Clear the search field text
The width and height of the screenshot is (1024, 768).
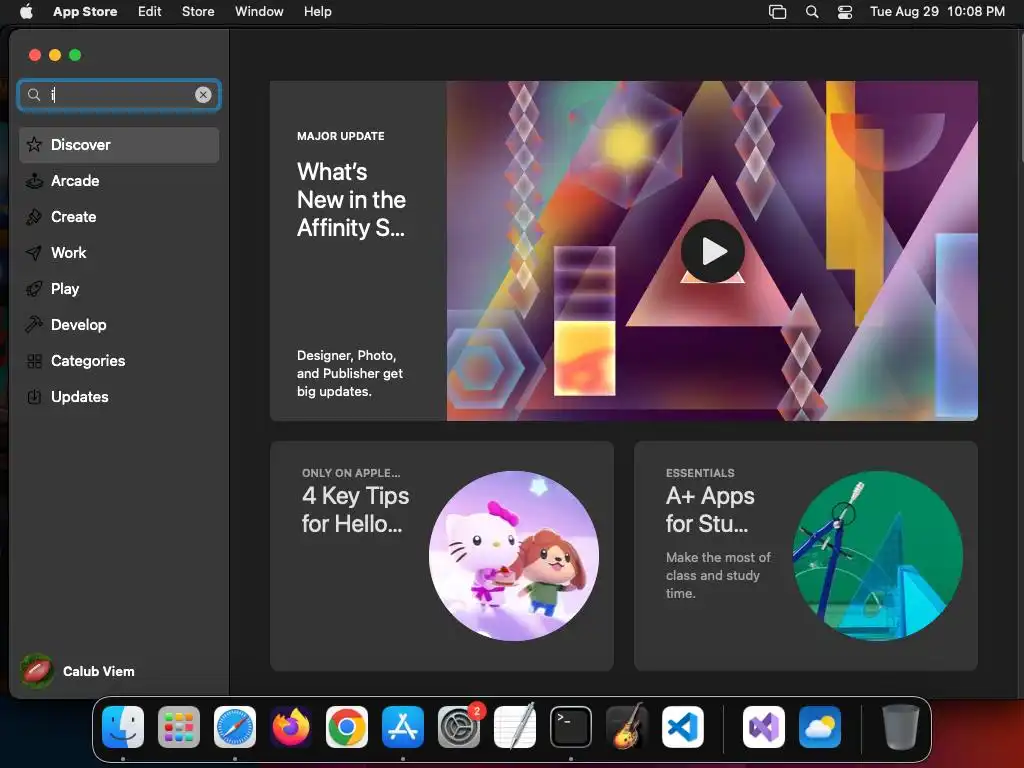(x=203, y=95)
